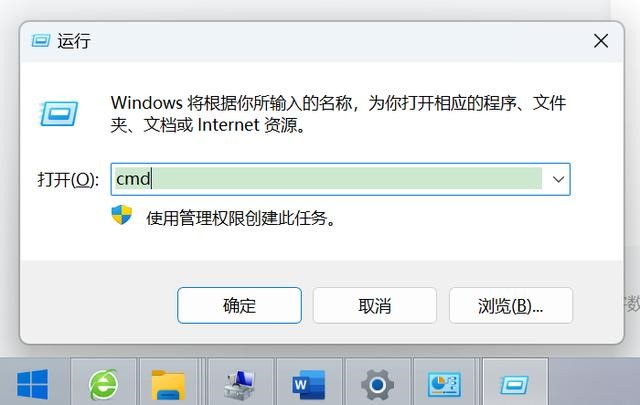The image size is (640, 405).
Task: Open File Explorer from the taskbar
Action: tap(168, 385)
